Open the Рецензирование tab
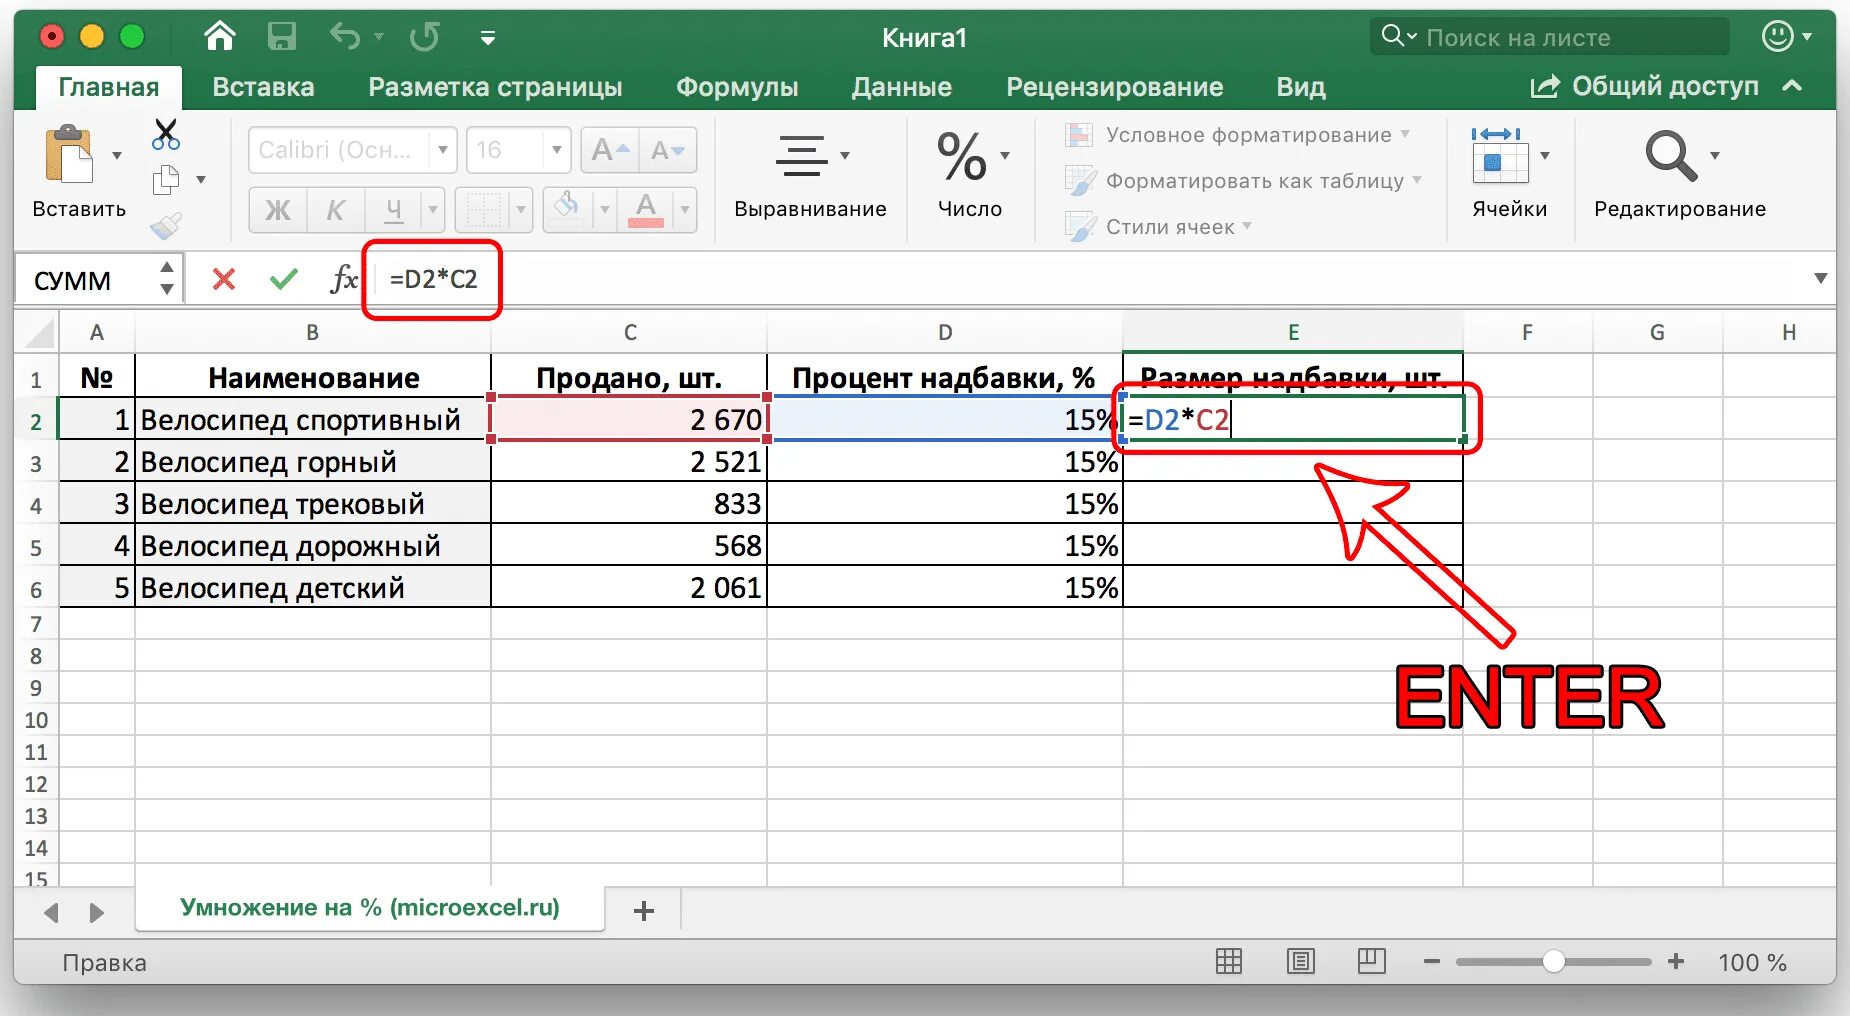The image size is (1850, 1016). click(1114, 87)
